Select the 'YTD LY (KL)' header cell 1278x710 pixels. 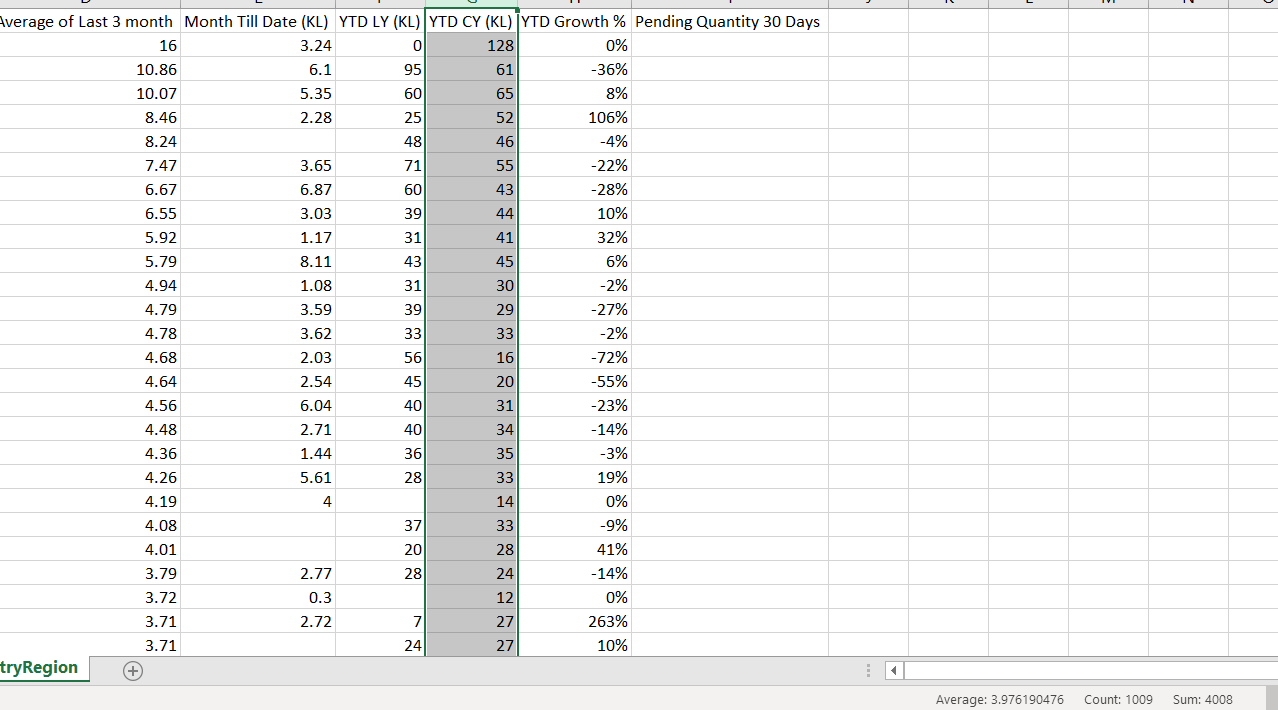[x=380, y=21]
